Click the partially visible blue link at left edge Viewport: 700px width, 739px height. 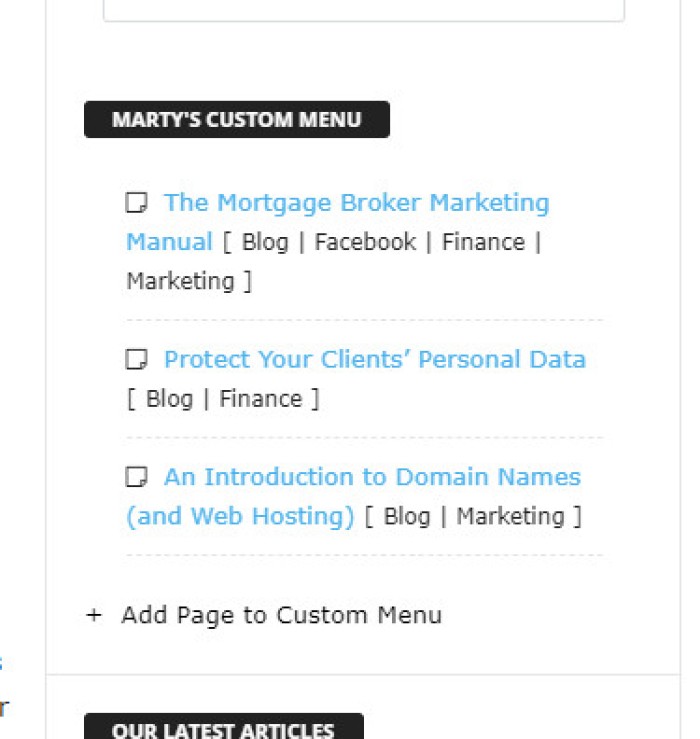[x=2, y=662]
